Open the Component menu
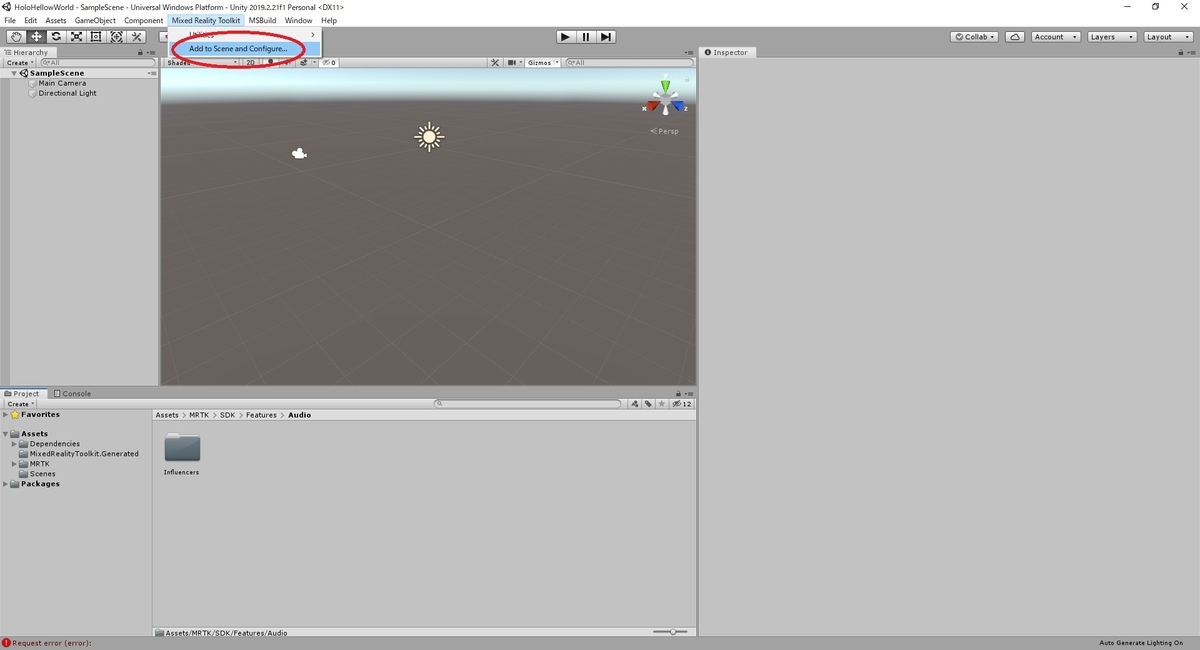 143,20
